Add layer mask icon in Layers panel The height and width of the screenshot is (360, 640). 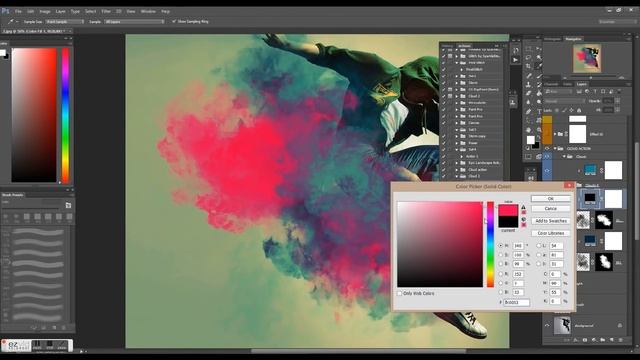585,340
